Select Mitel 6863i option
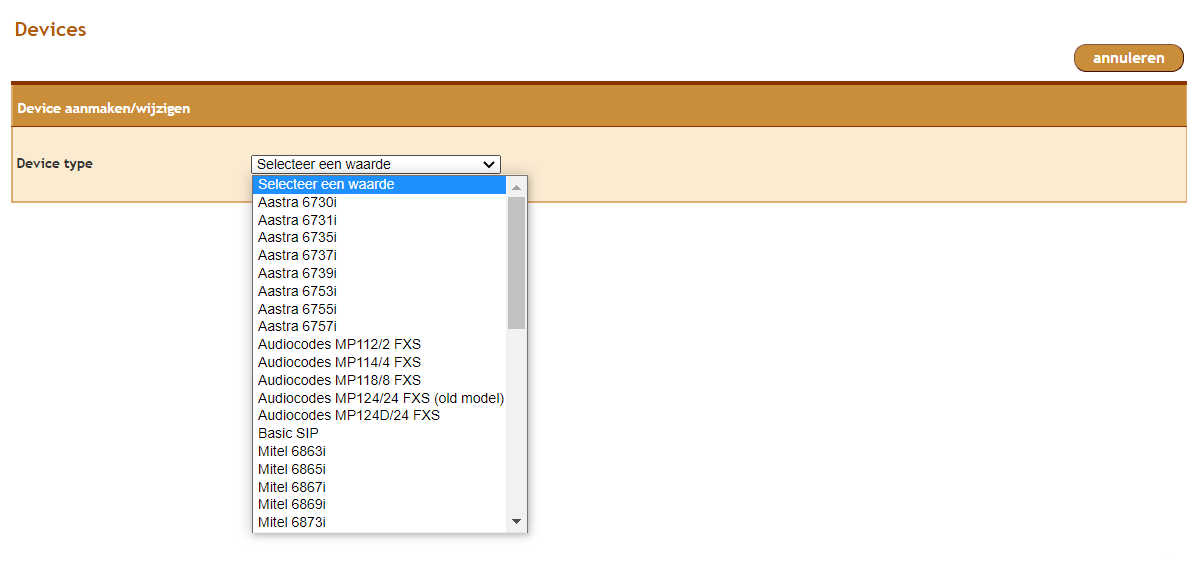1199x561 pixels. (x=379, y=451)
